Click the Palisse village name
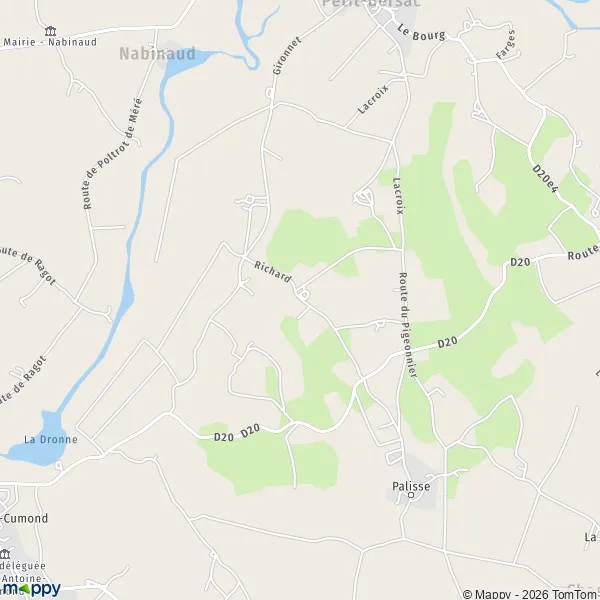The width and height of the screenshot is (600, 600). [411, 486]
